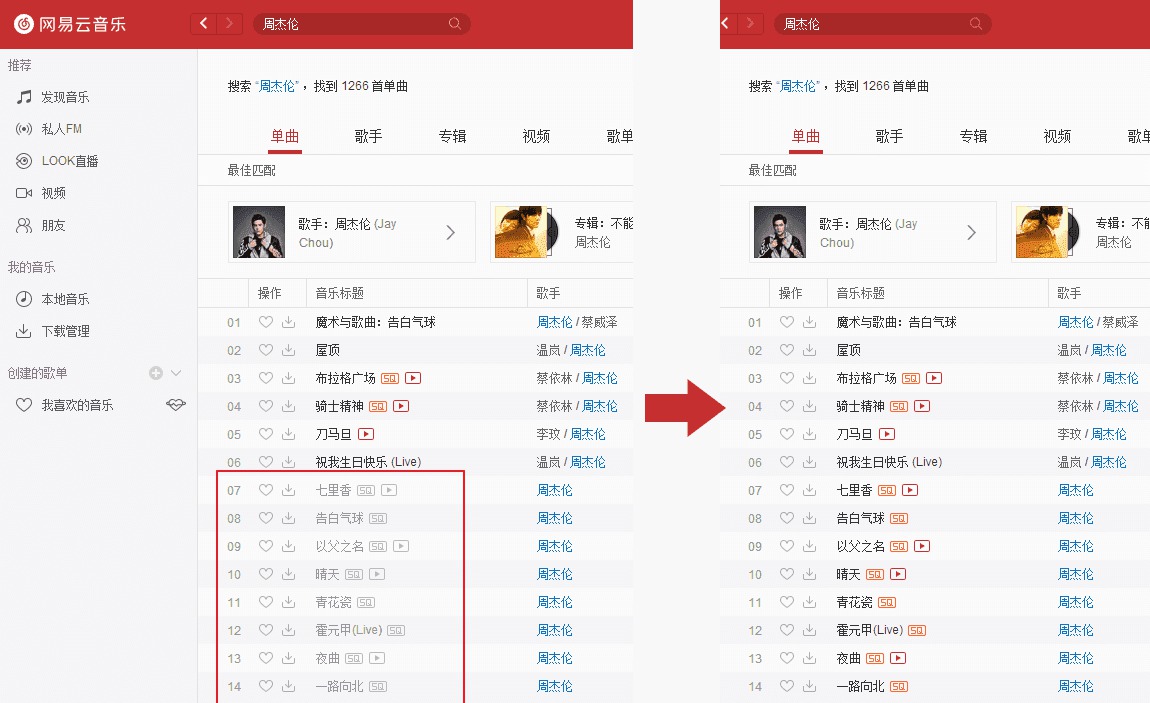Download 屋顶 in left window
This screenshot has height=703, width=1150.
(x=289, y=350)
